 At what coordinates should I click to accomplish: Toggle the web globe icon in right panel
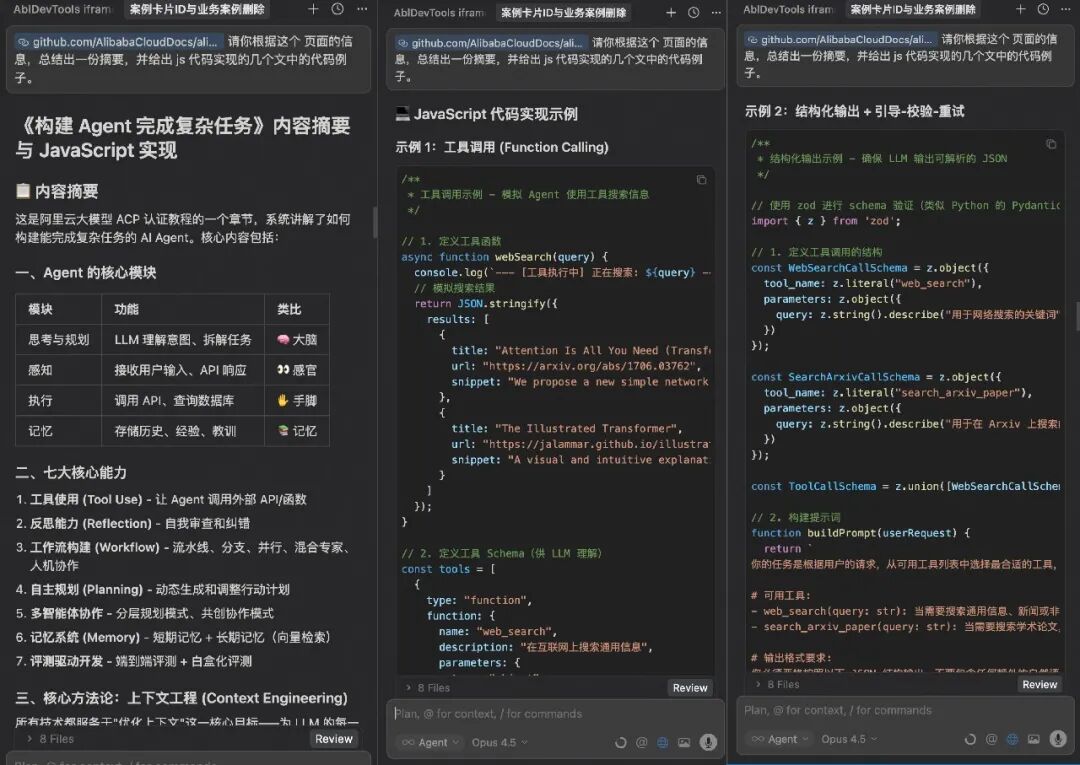1012,739
